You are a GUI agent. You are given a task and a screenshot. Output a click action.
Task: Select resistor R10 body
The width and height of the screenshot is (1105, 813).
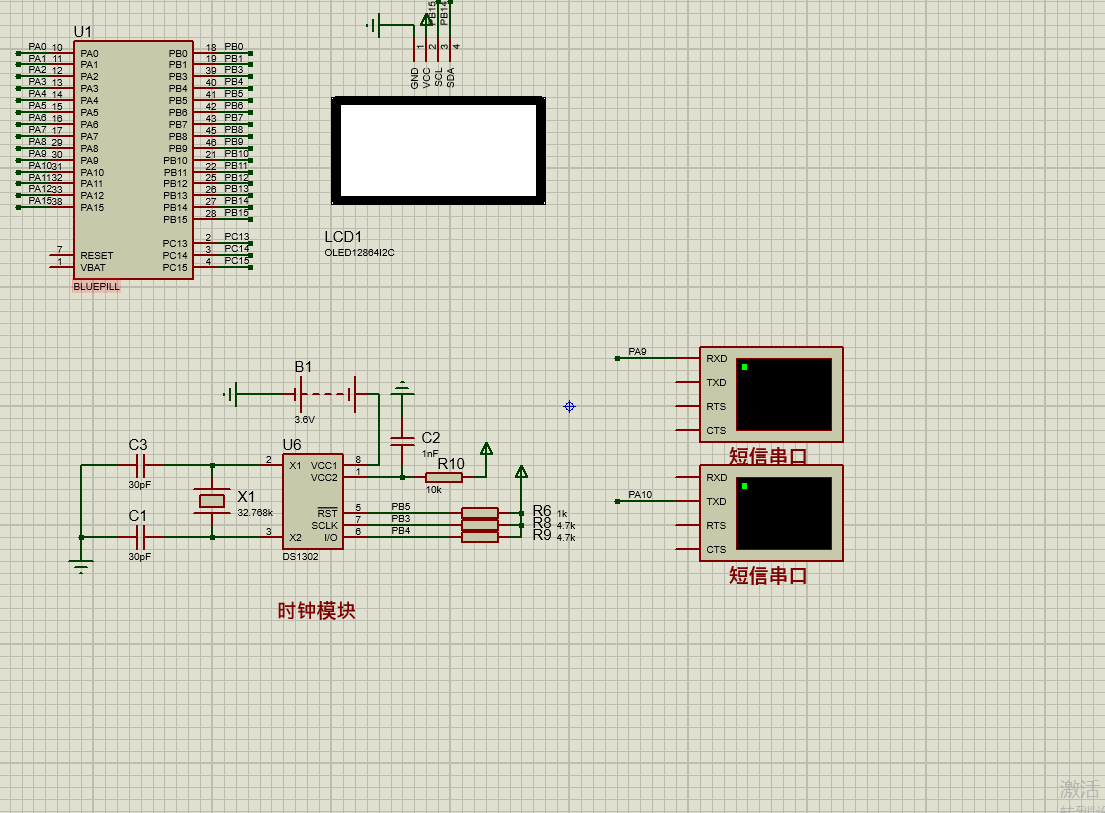(x=444, y=477)
